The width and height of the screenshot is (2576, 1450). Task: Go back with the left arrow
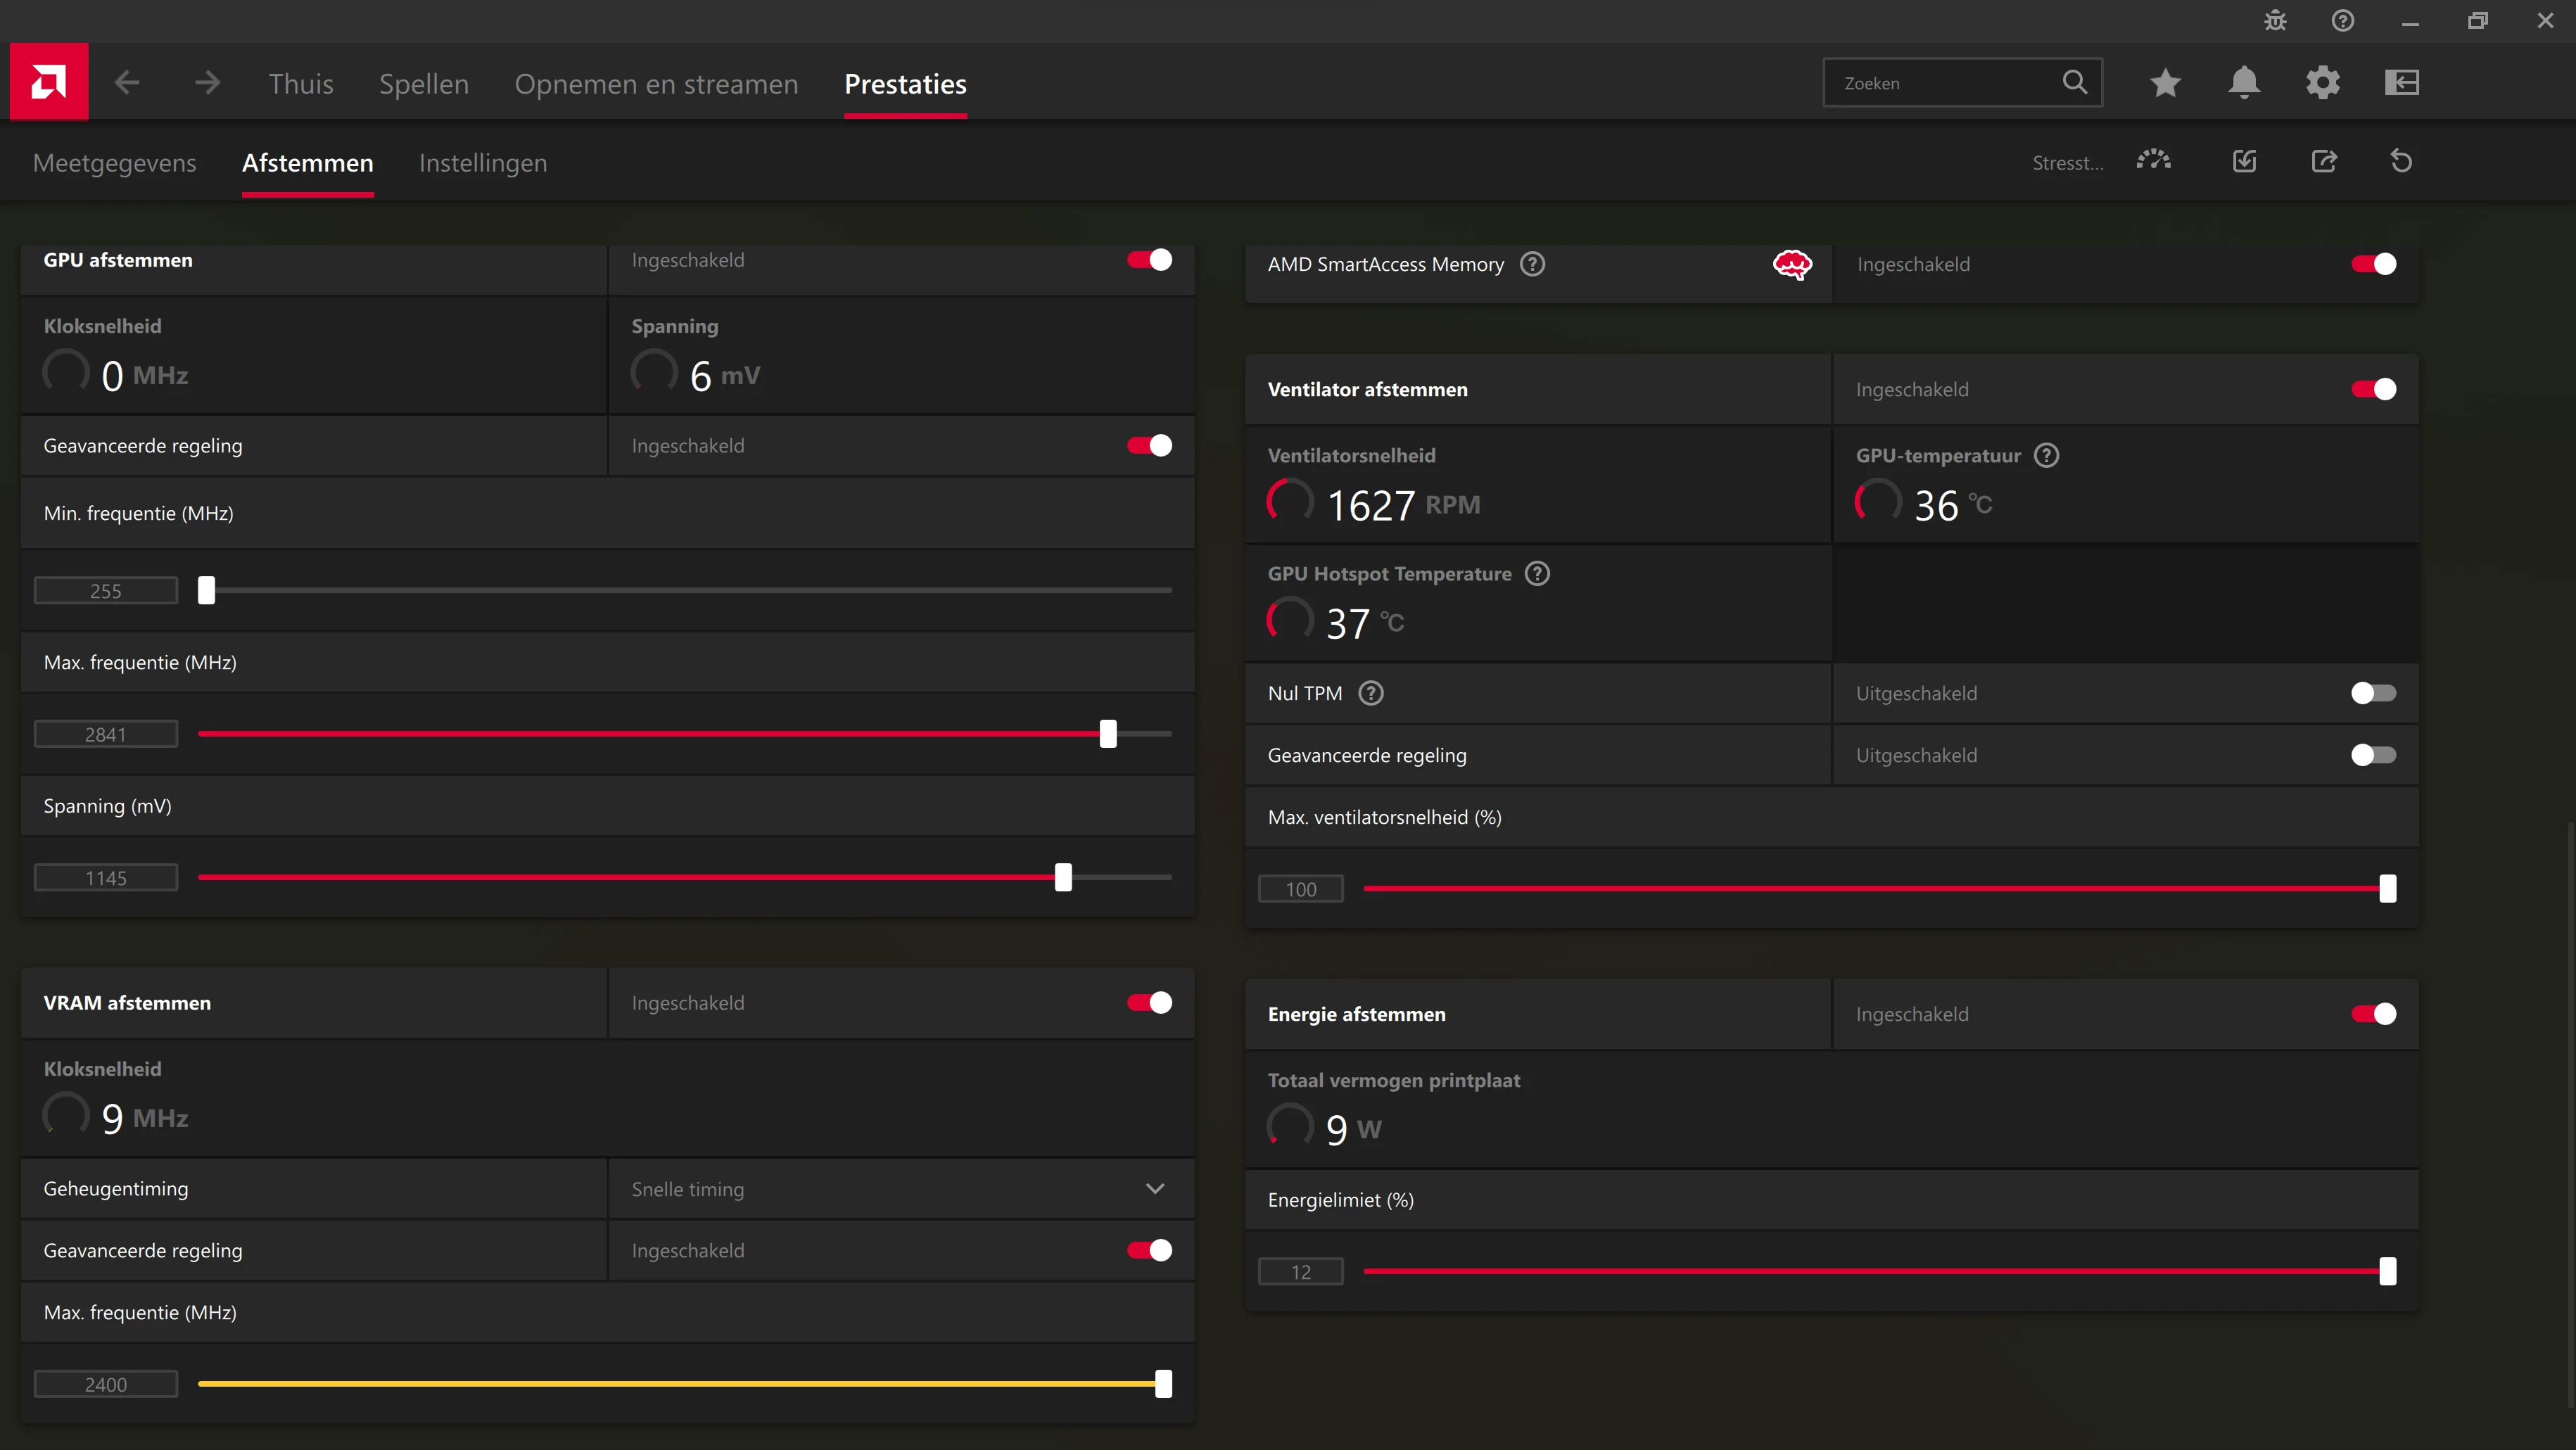pos(127,83)
